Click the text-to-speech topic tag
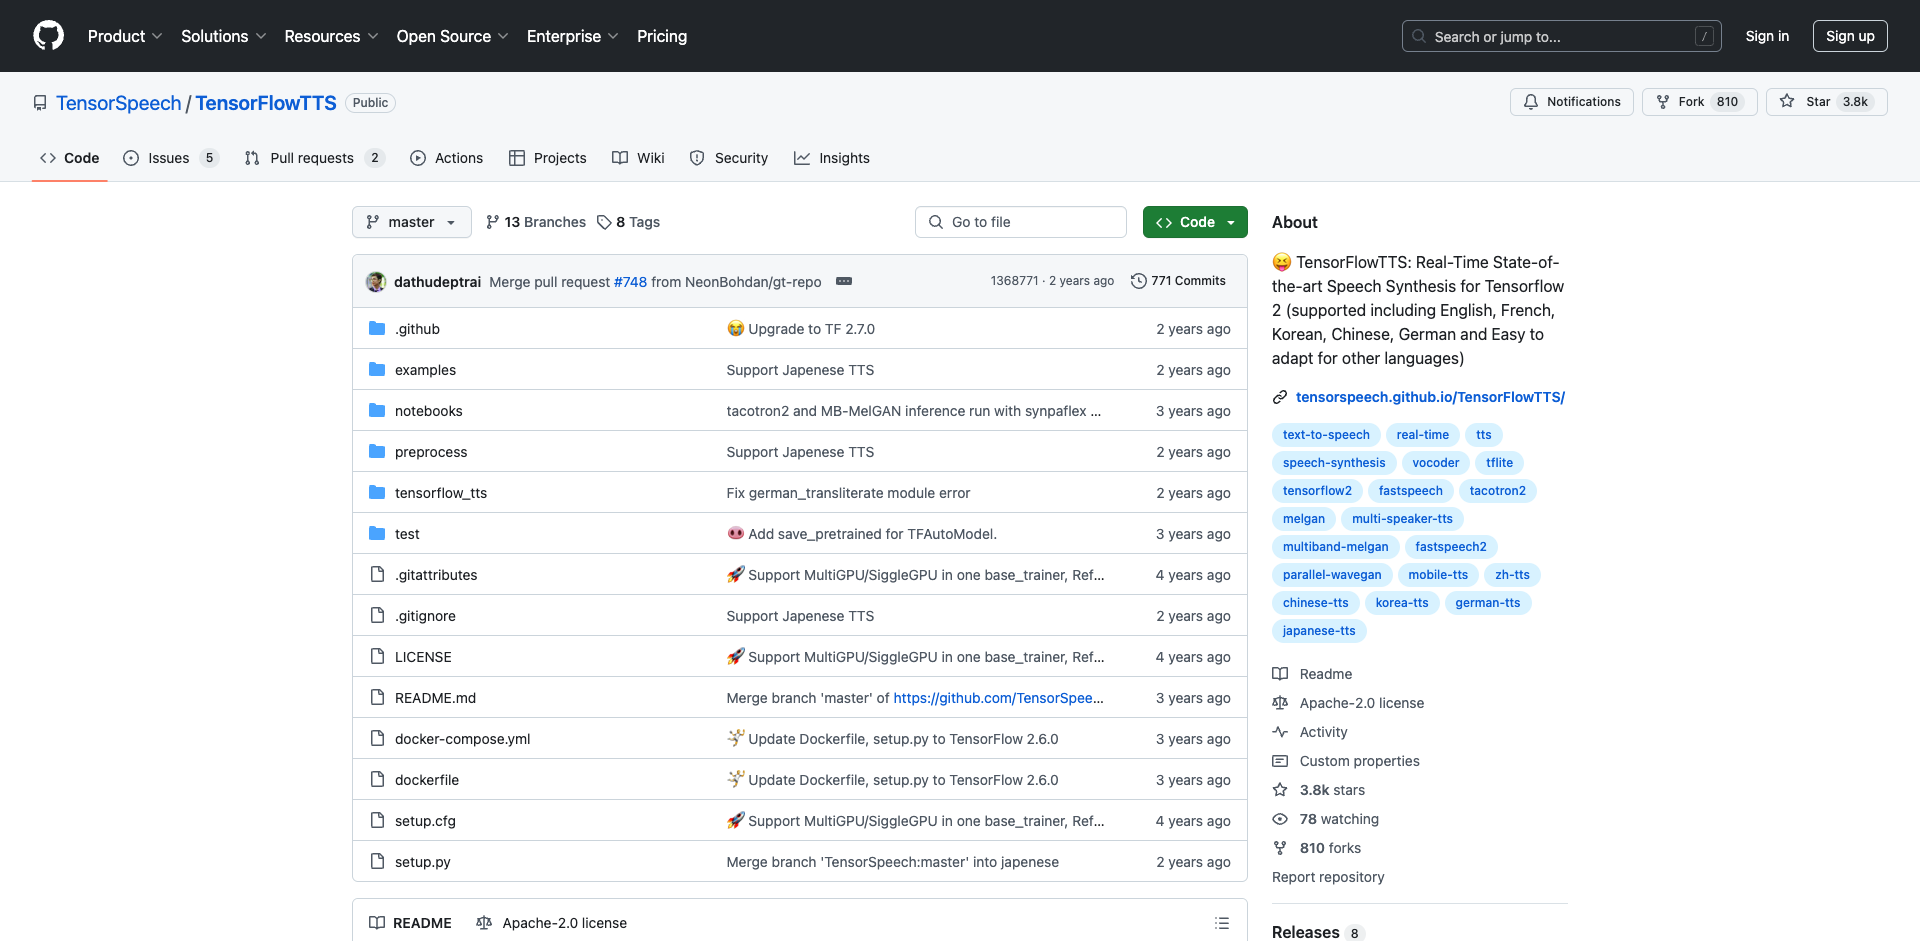Screen dimensions: 1920x941 [x=1326, y=435]
